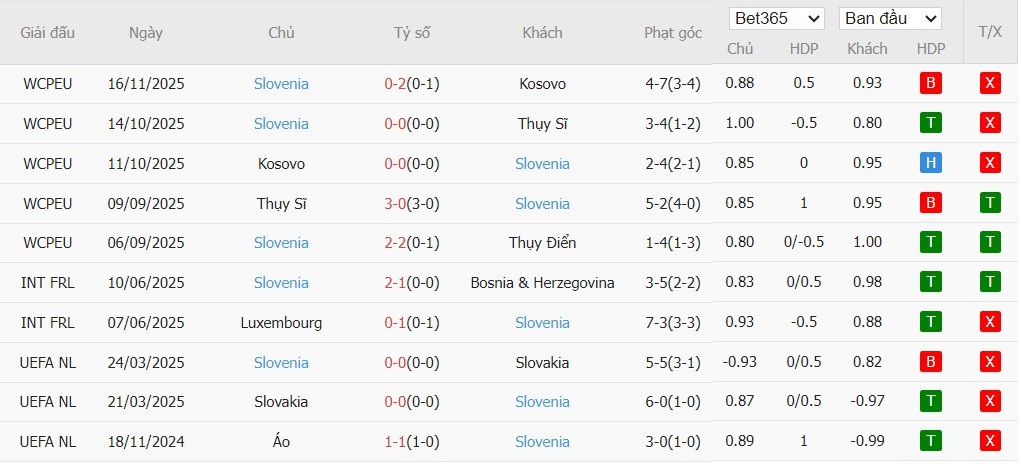The width and height of the screenshot is (1021, 464).
Task: Click green T HDP badge in 10/06/2025 row
Action: (x=931, y=283)
